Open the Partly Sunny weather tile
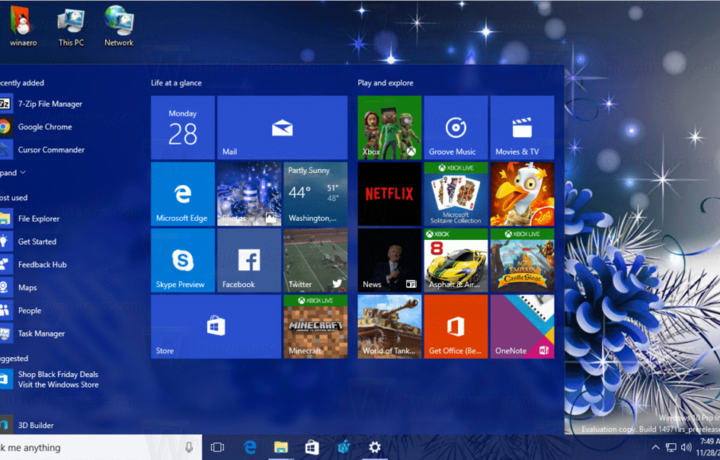This screenshot has width=720, height=460. click(315, 194)
